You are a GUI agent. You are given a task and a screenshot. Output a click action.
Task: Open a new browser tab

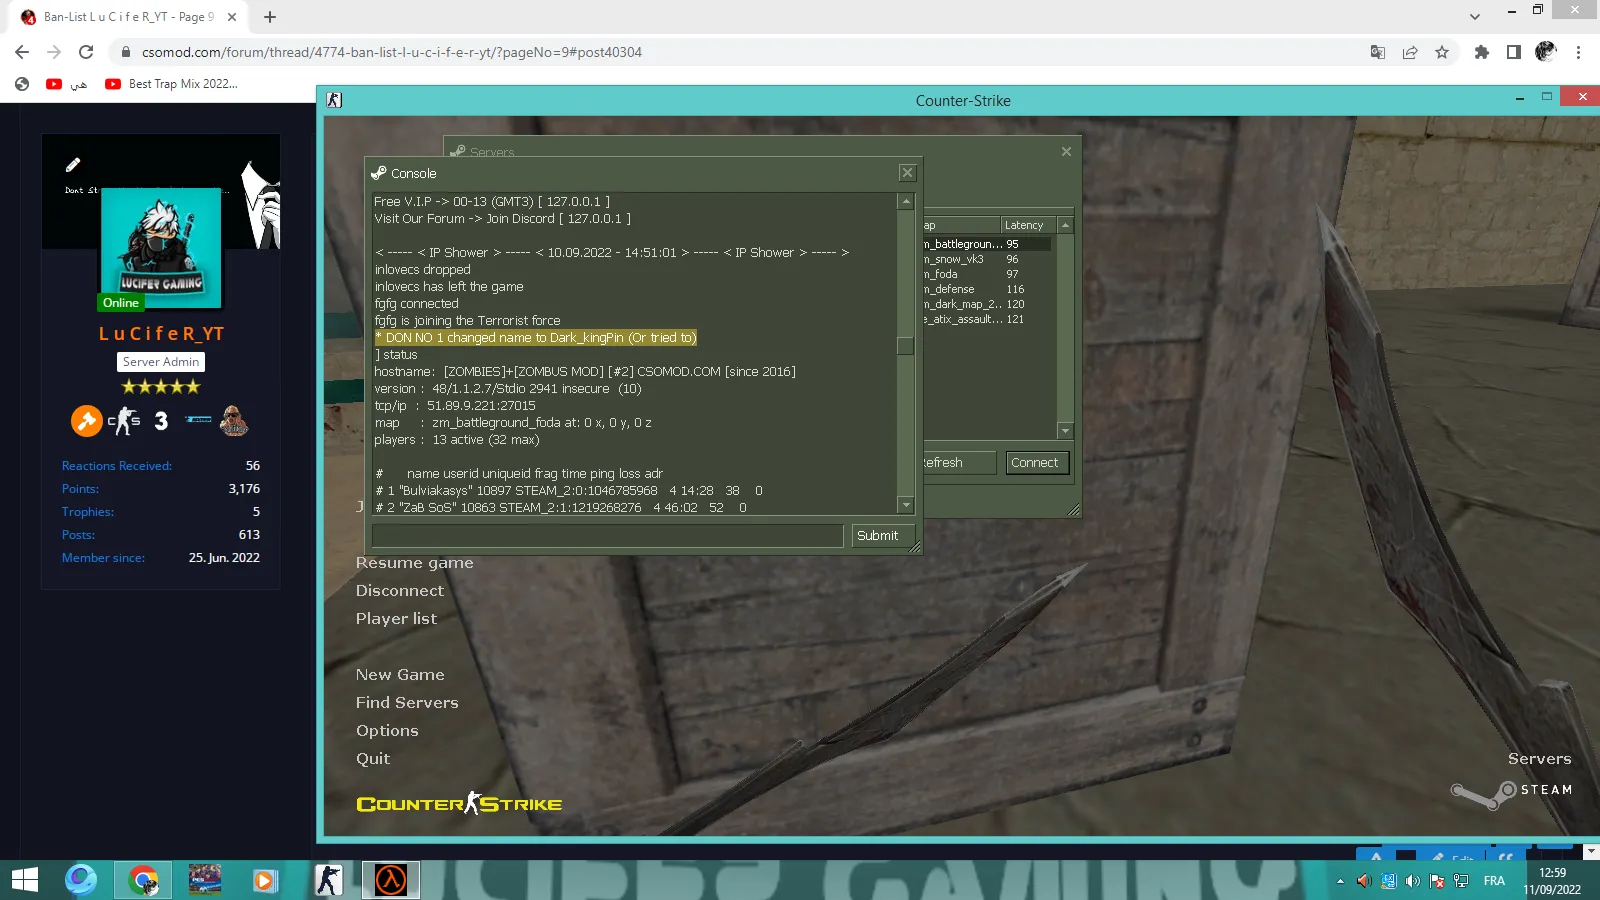coord(270,17)
